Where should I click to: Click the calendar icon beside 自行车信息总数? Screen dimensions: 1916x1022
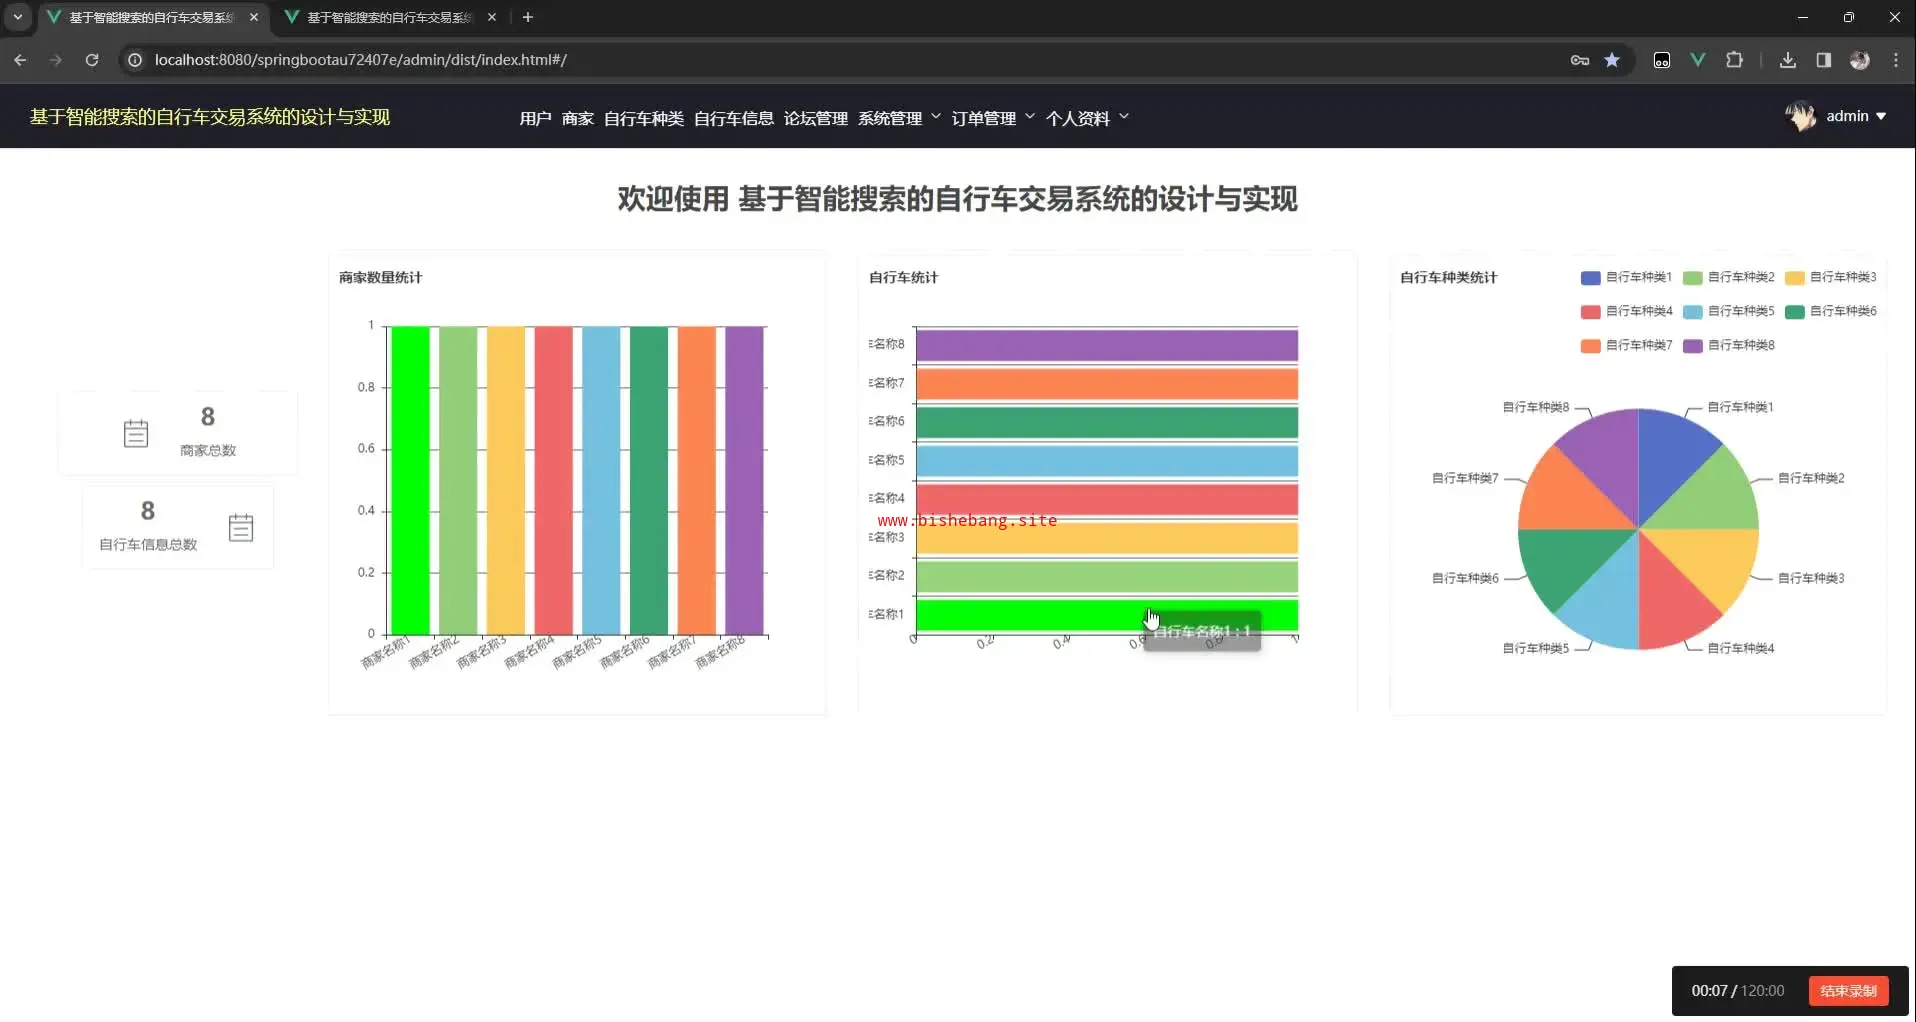coord(241,527)
